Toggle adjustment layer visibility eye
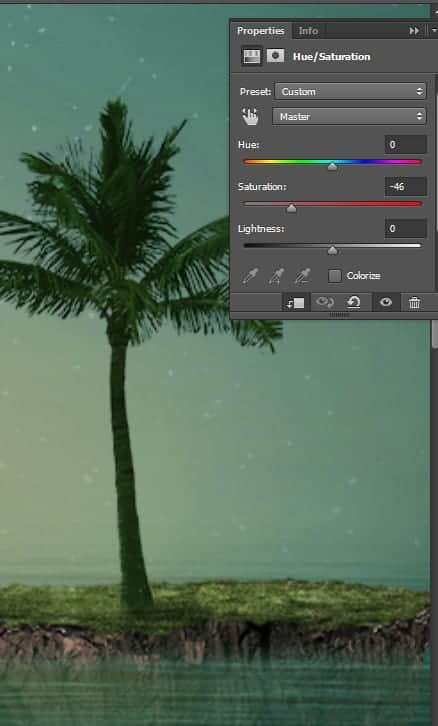Viewport: 438px width, 726px height. [x=386, y=303]
